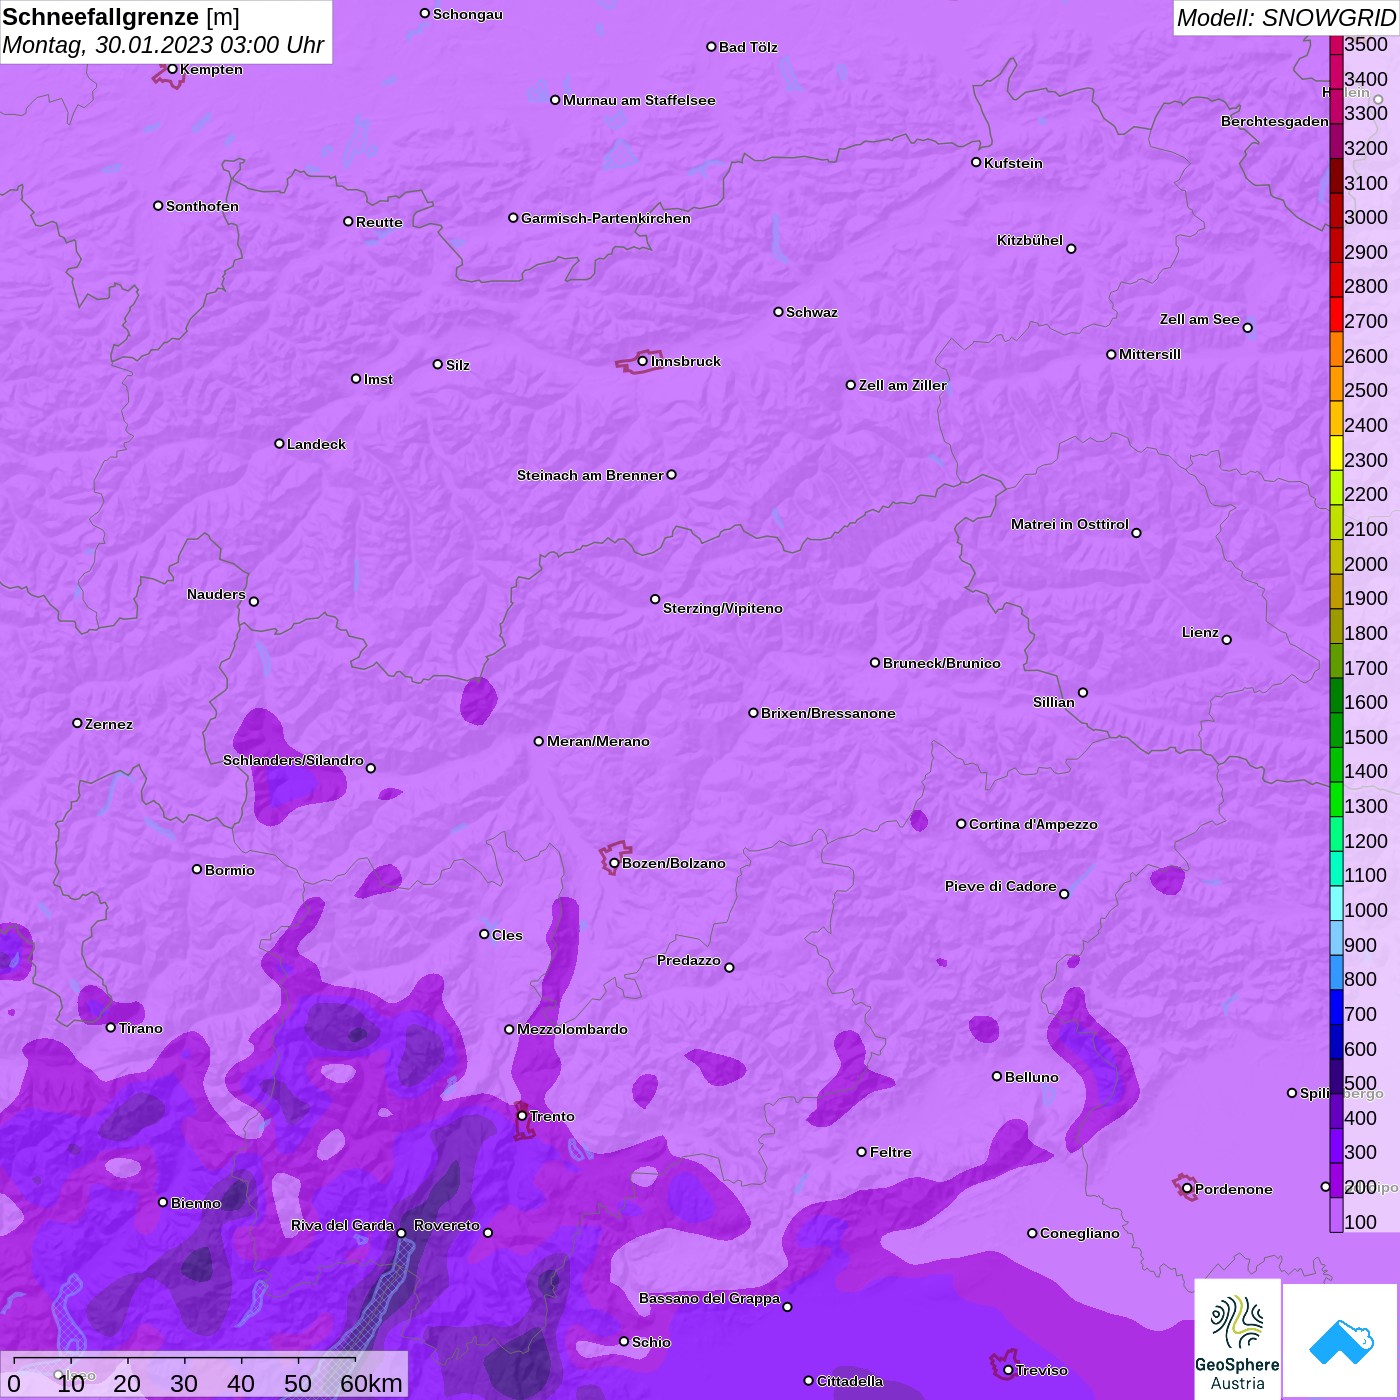Click the light purple 100 m legend swatch
The height and width of the screenshot is (1400, 1400).
(1336, 1215)
